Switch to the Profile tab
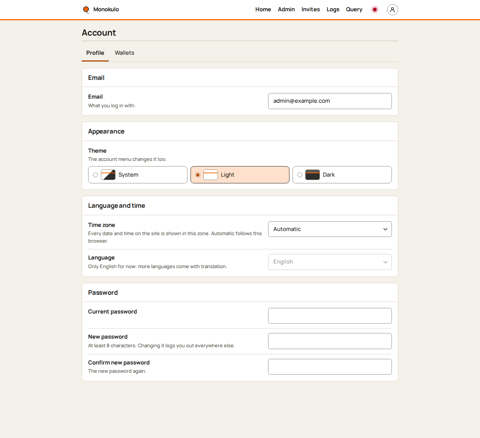 click(x=95, y=53)
